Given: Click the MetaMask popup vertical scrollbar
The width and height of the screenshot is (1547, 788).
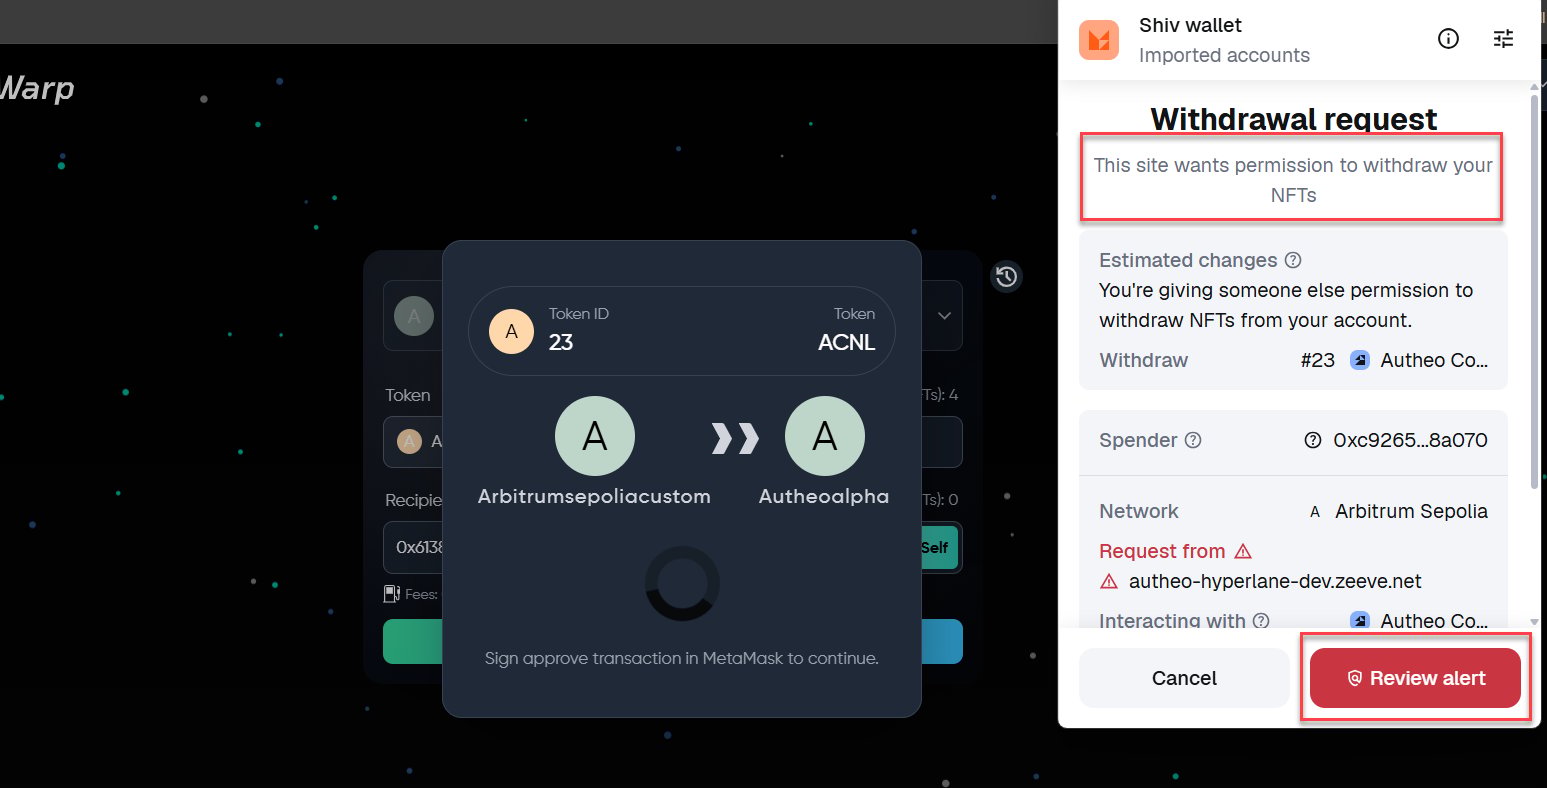Looking at the screenshot, I should 1535,290.
